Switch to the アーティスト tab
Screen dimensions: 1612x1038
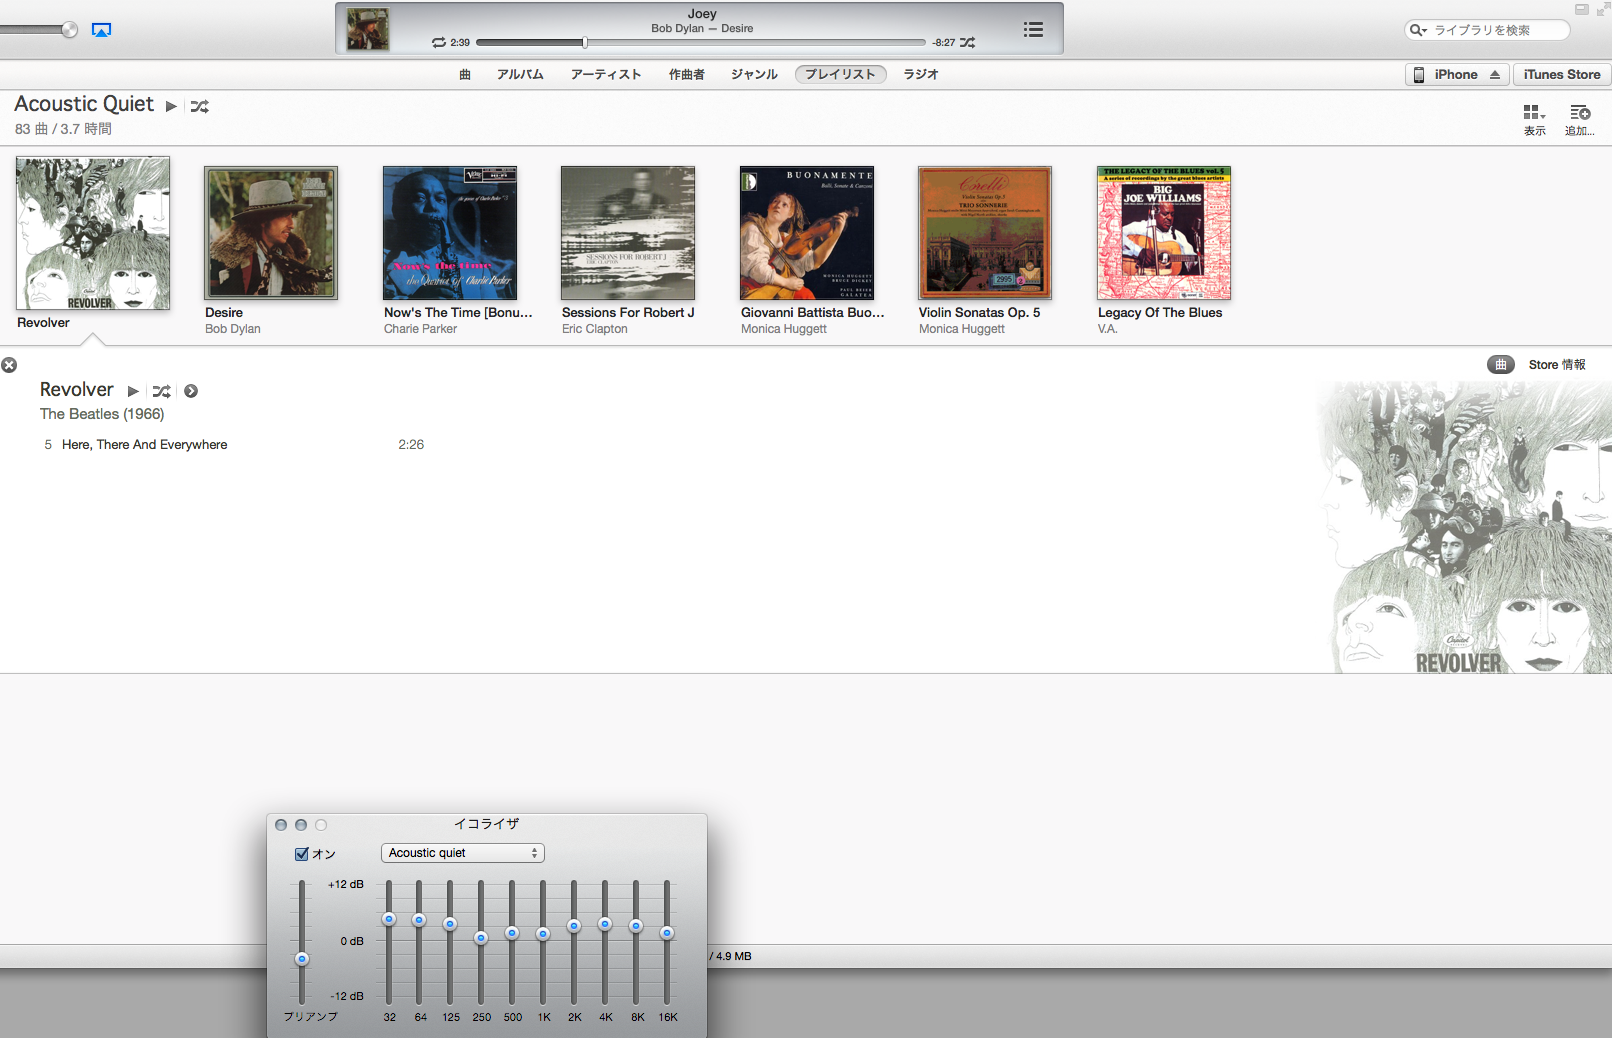[606, 75]
